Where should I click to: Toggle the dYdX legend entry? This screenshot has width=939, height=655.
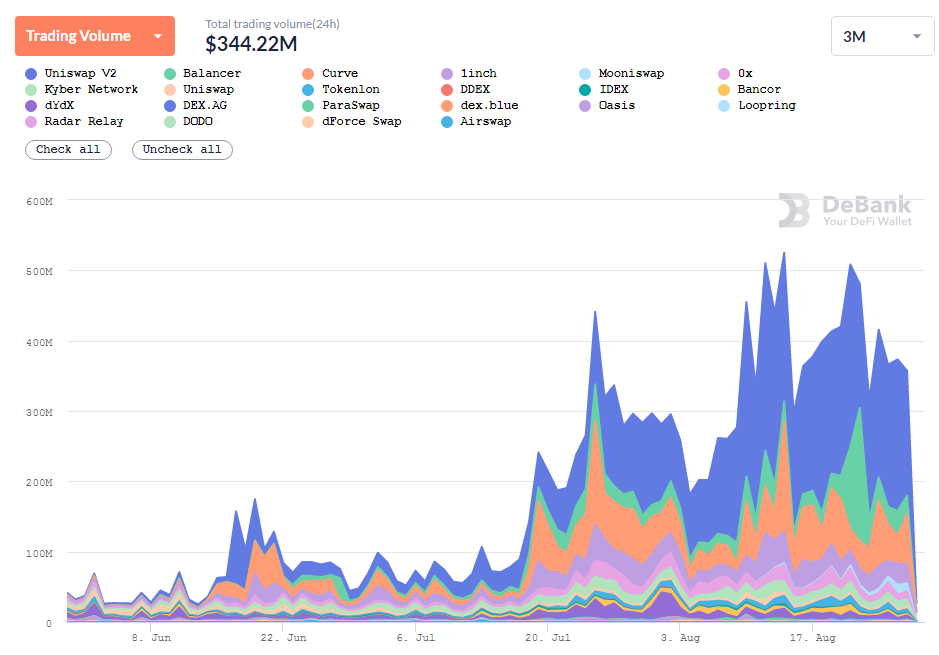tap(50, 105)
